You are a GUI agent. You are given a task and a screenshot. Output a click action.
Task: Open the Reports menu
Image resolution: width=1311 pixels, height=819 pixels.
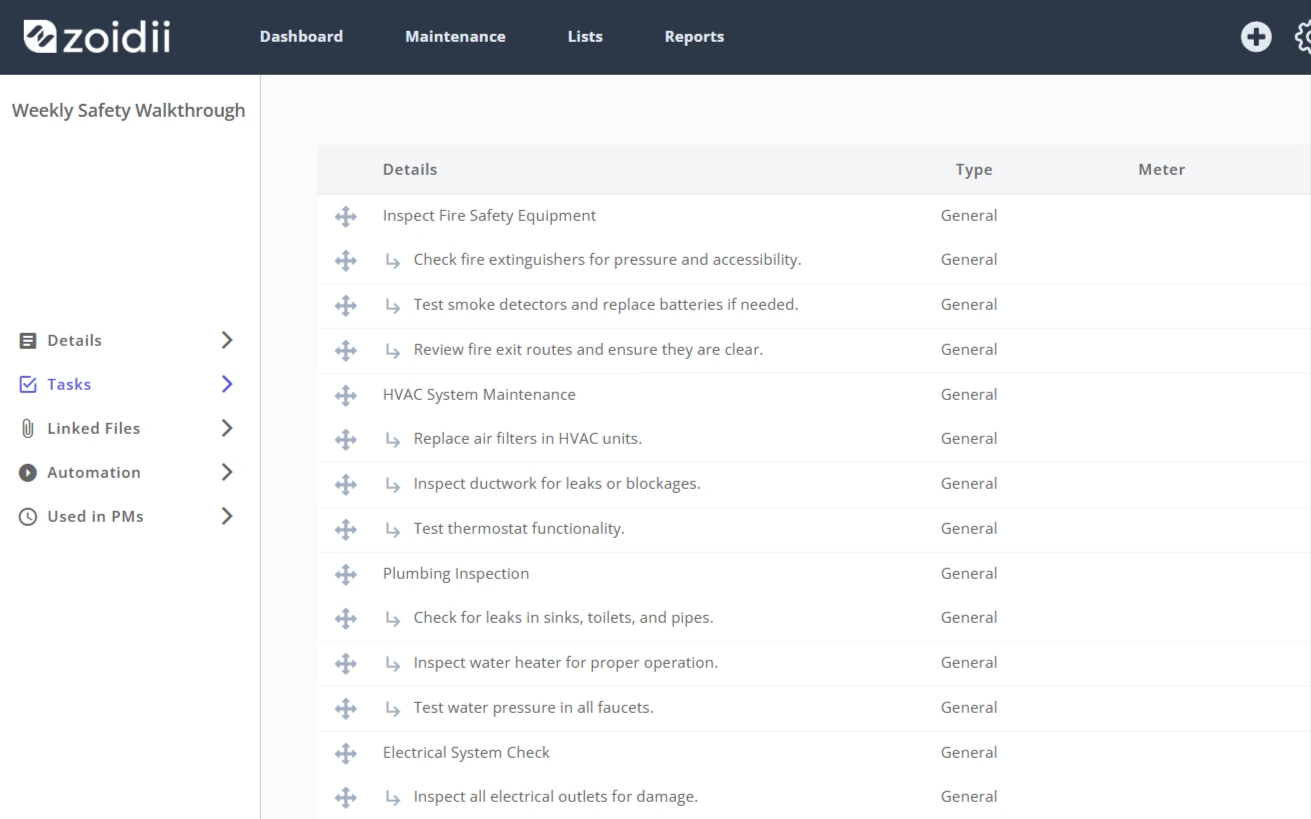coord(694,37)
